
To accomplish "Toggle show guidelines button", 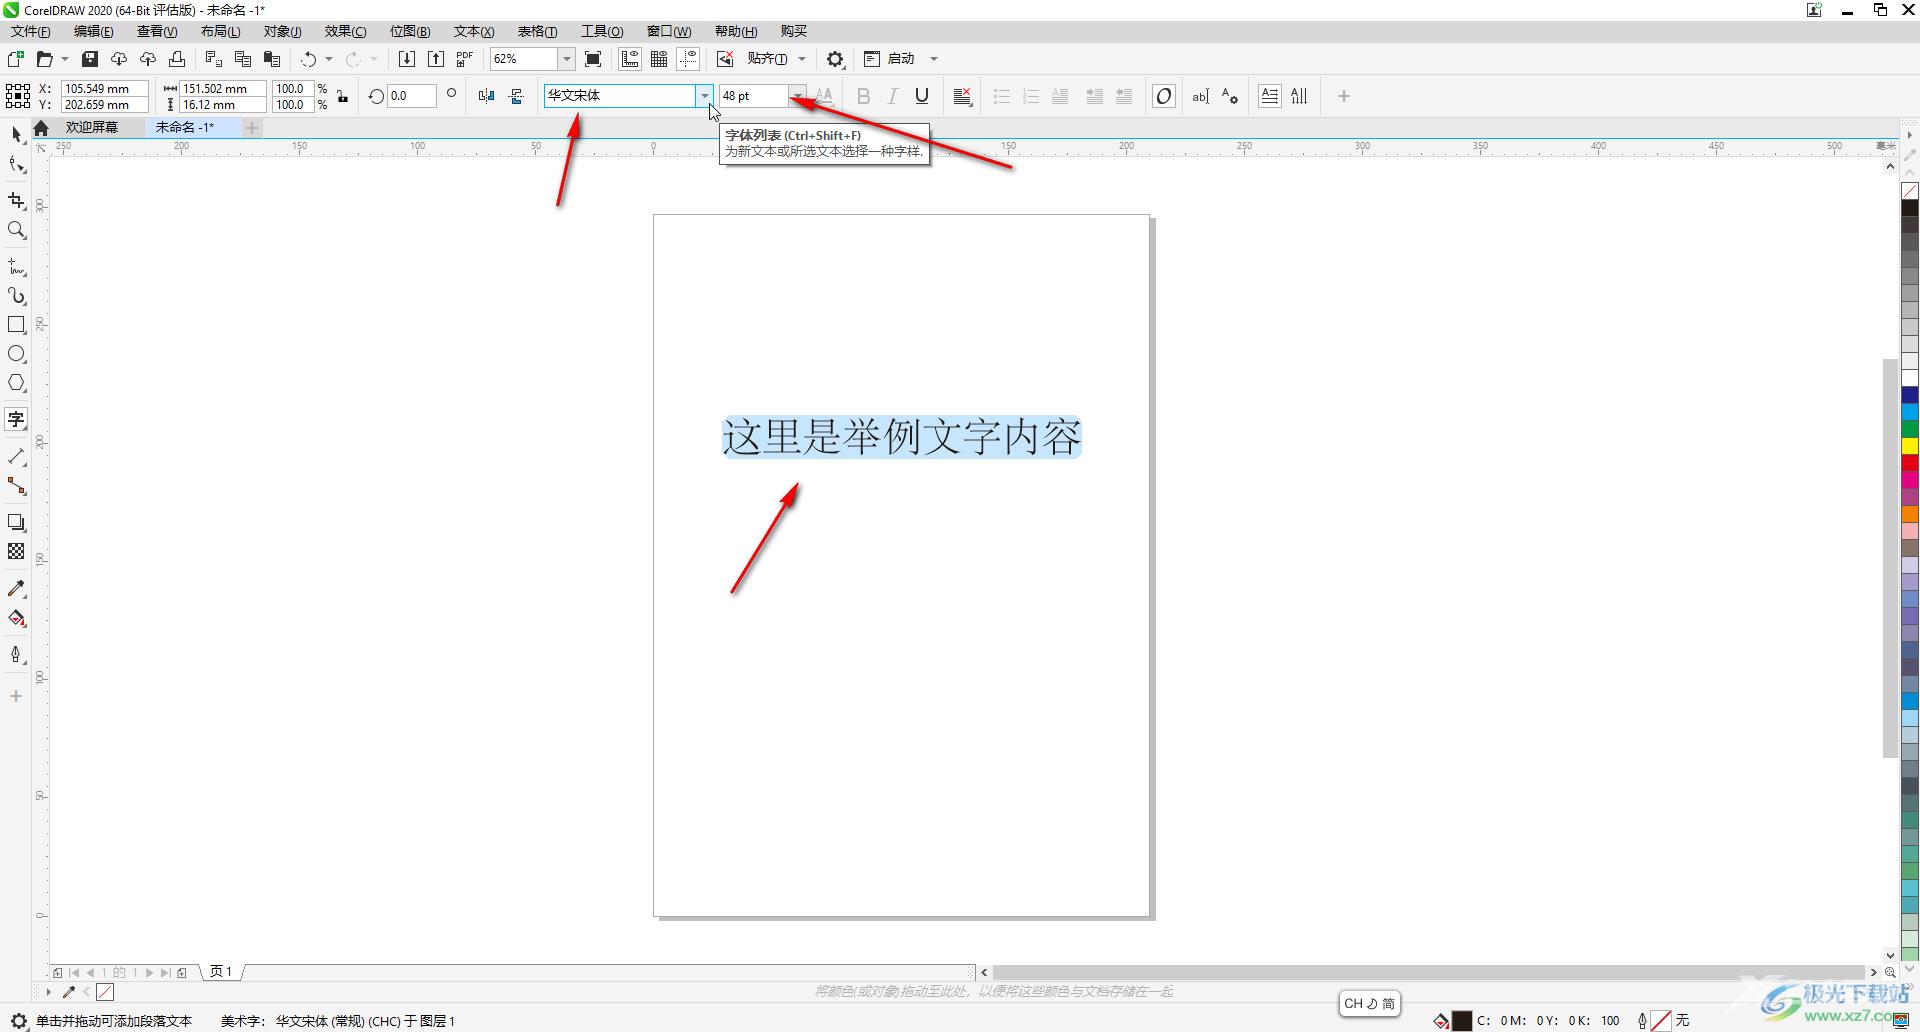I will (688, 59).
